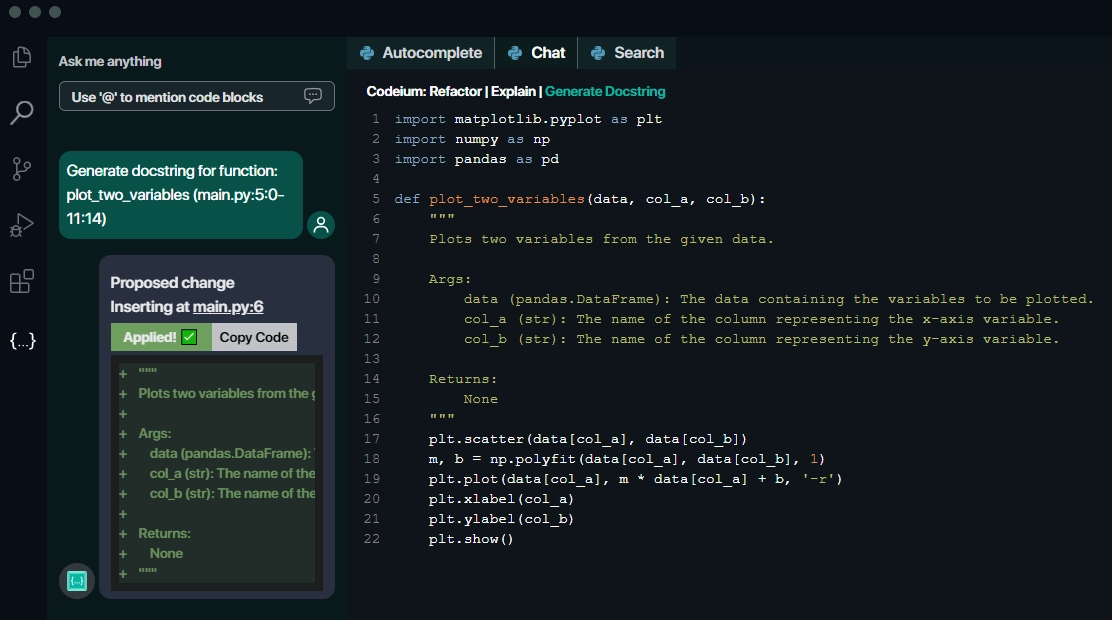The height and width of the screenshot is (620, 1112).
Task: Select the Codeium braces icon in sidebar
Action: click(x=22, y=341)
